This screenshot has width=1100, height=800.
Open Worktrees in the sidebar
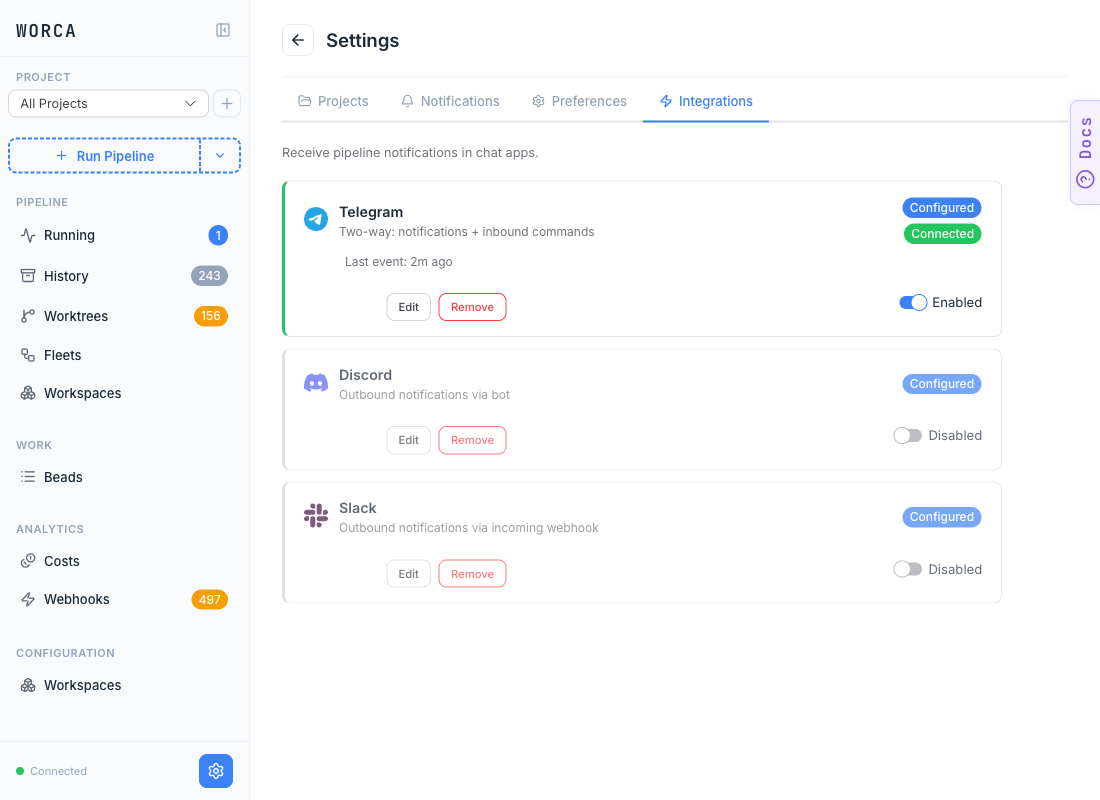pyautogui.click(x=124, y=316)
